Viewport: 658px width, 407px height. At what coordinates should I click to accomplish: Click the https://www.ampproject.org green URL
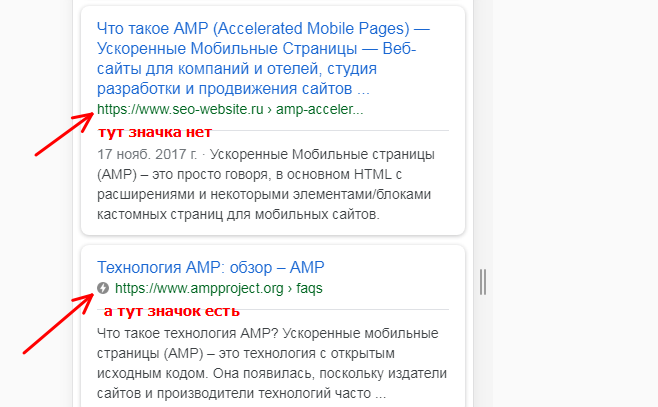tap(199, 288)
